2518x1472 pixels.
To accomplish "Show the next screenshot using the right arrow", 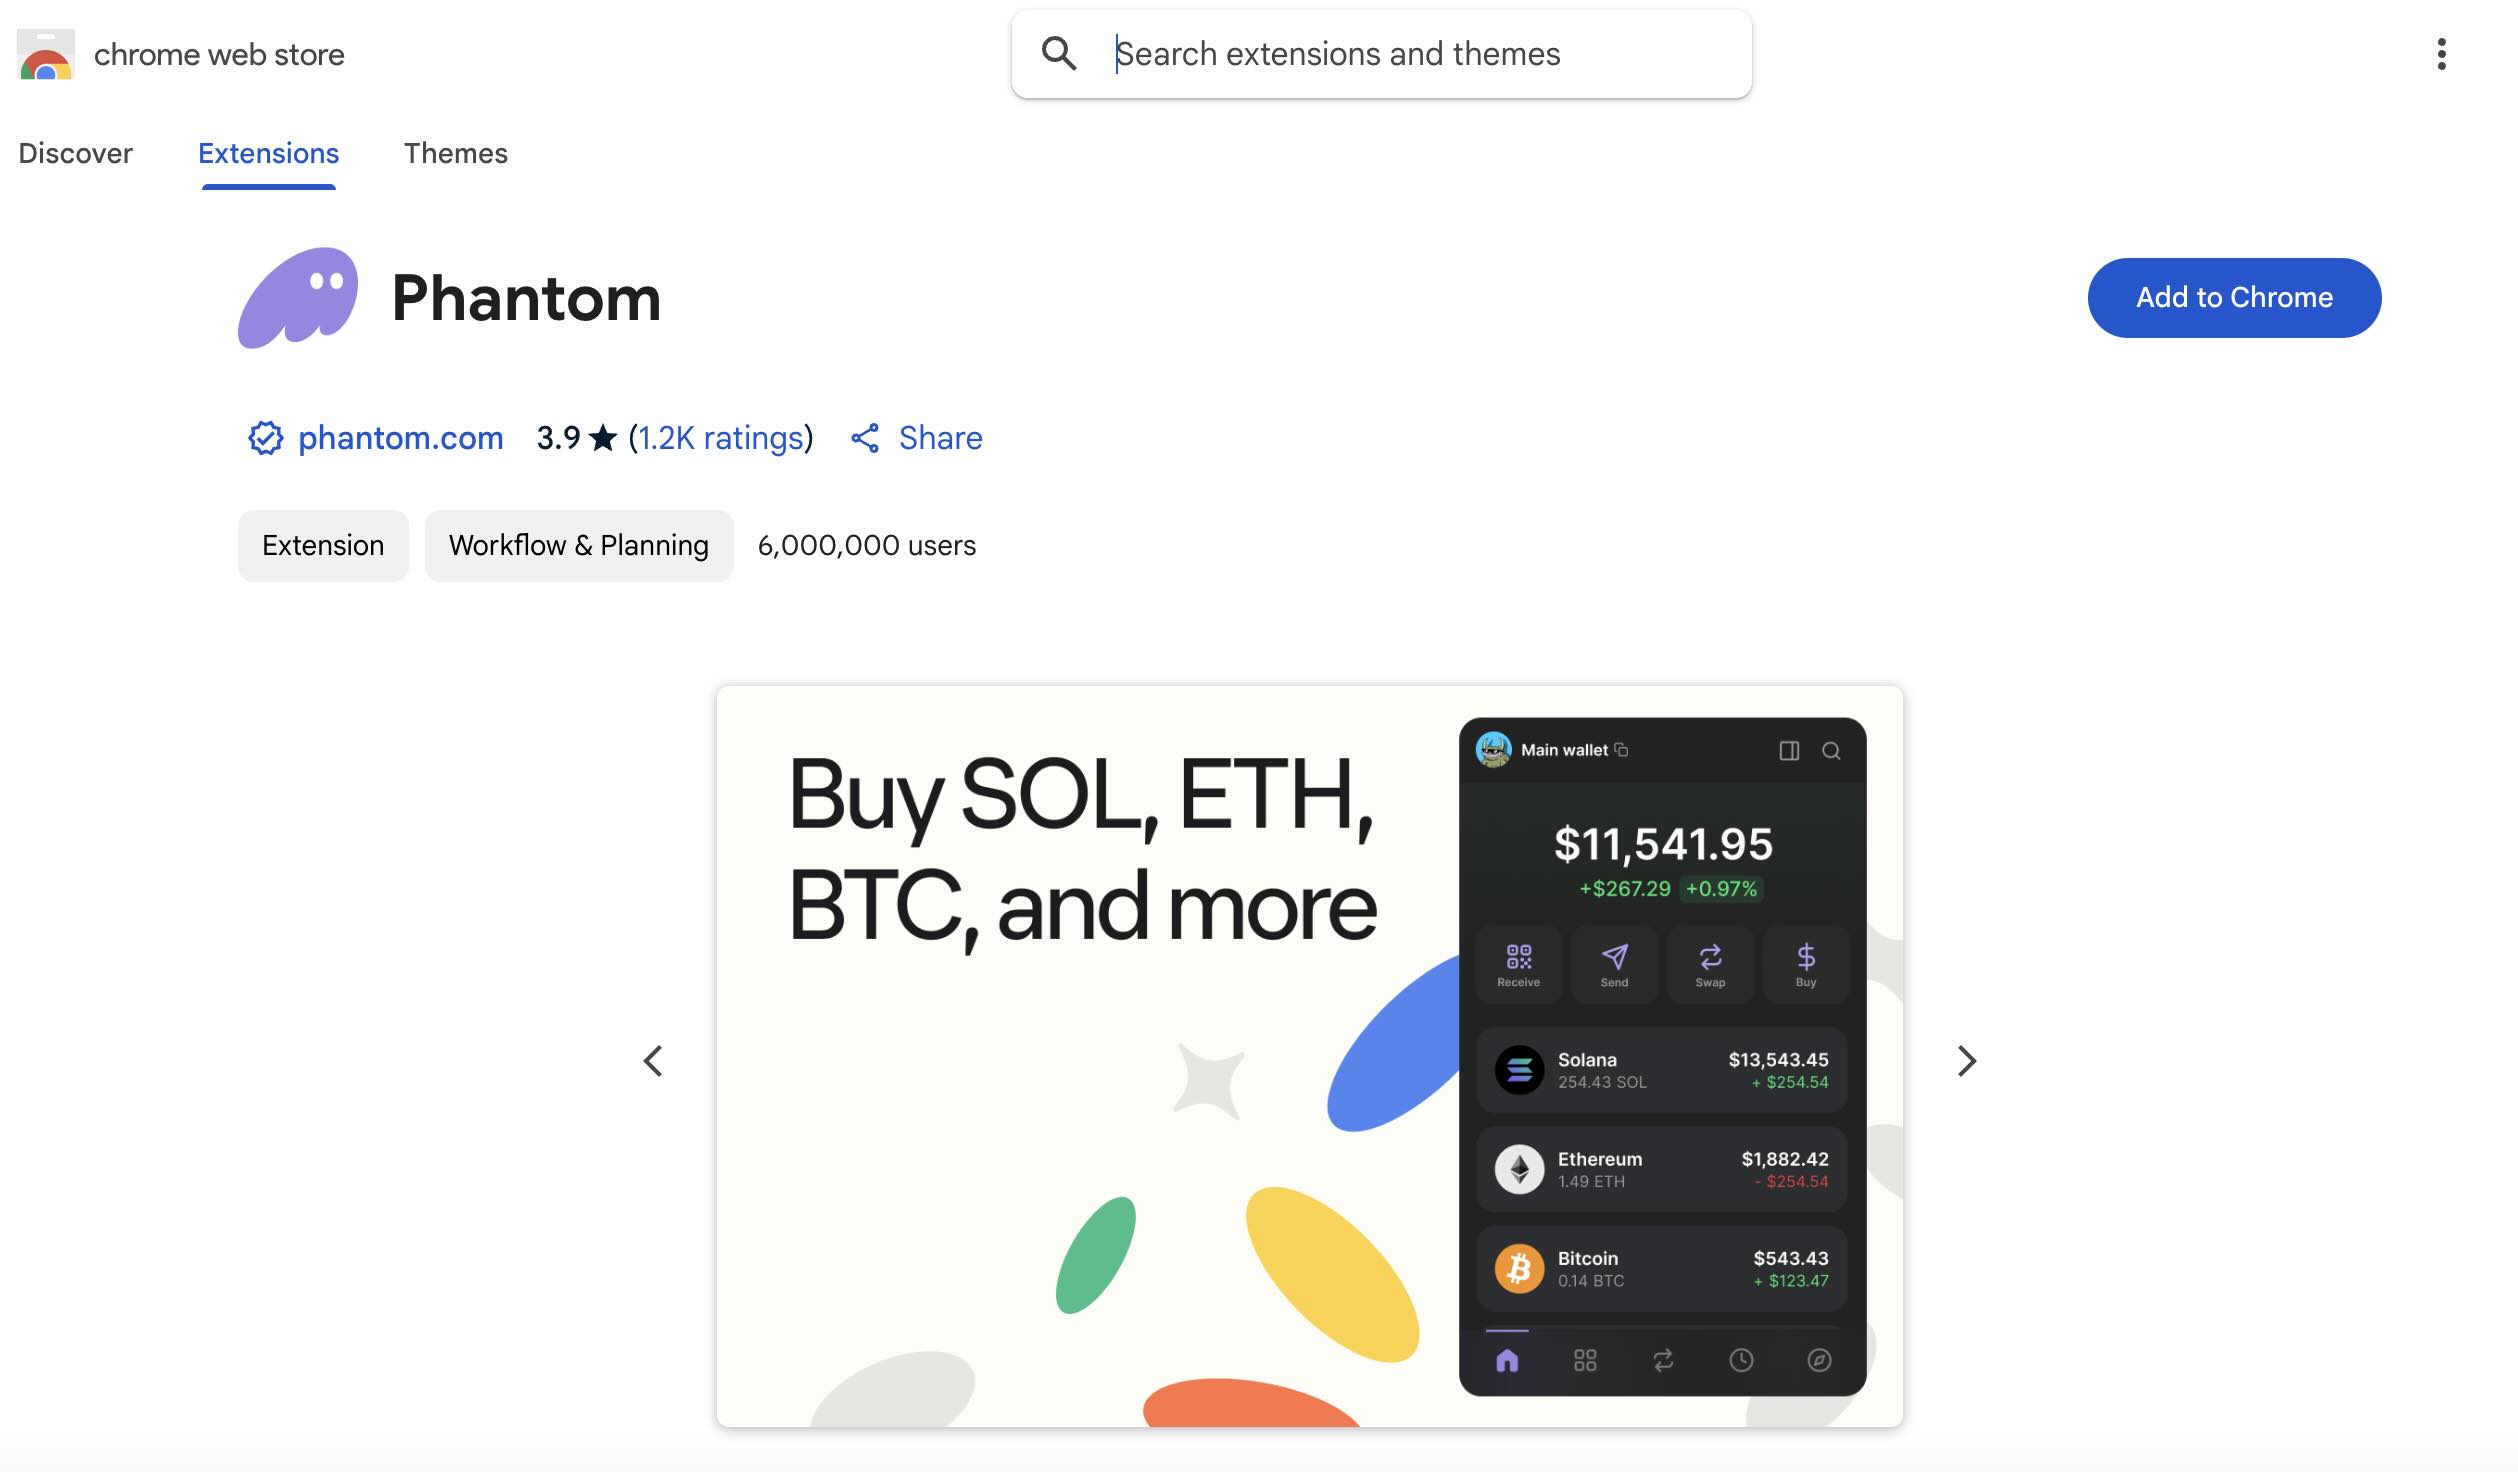I will pos(1966,1060).
